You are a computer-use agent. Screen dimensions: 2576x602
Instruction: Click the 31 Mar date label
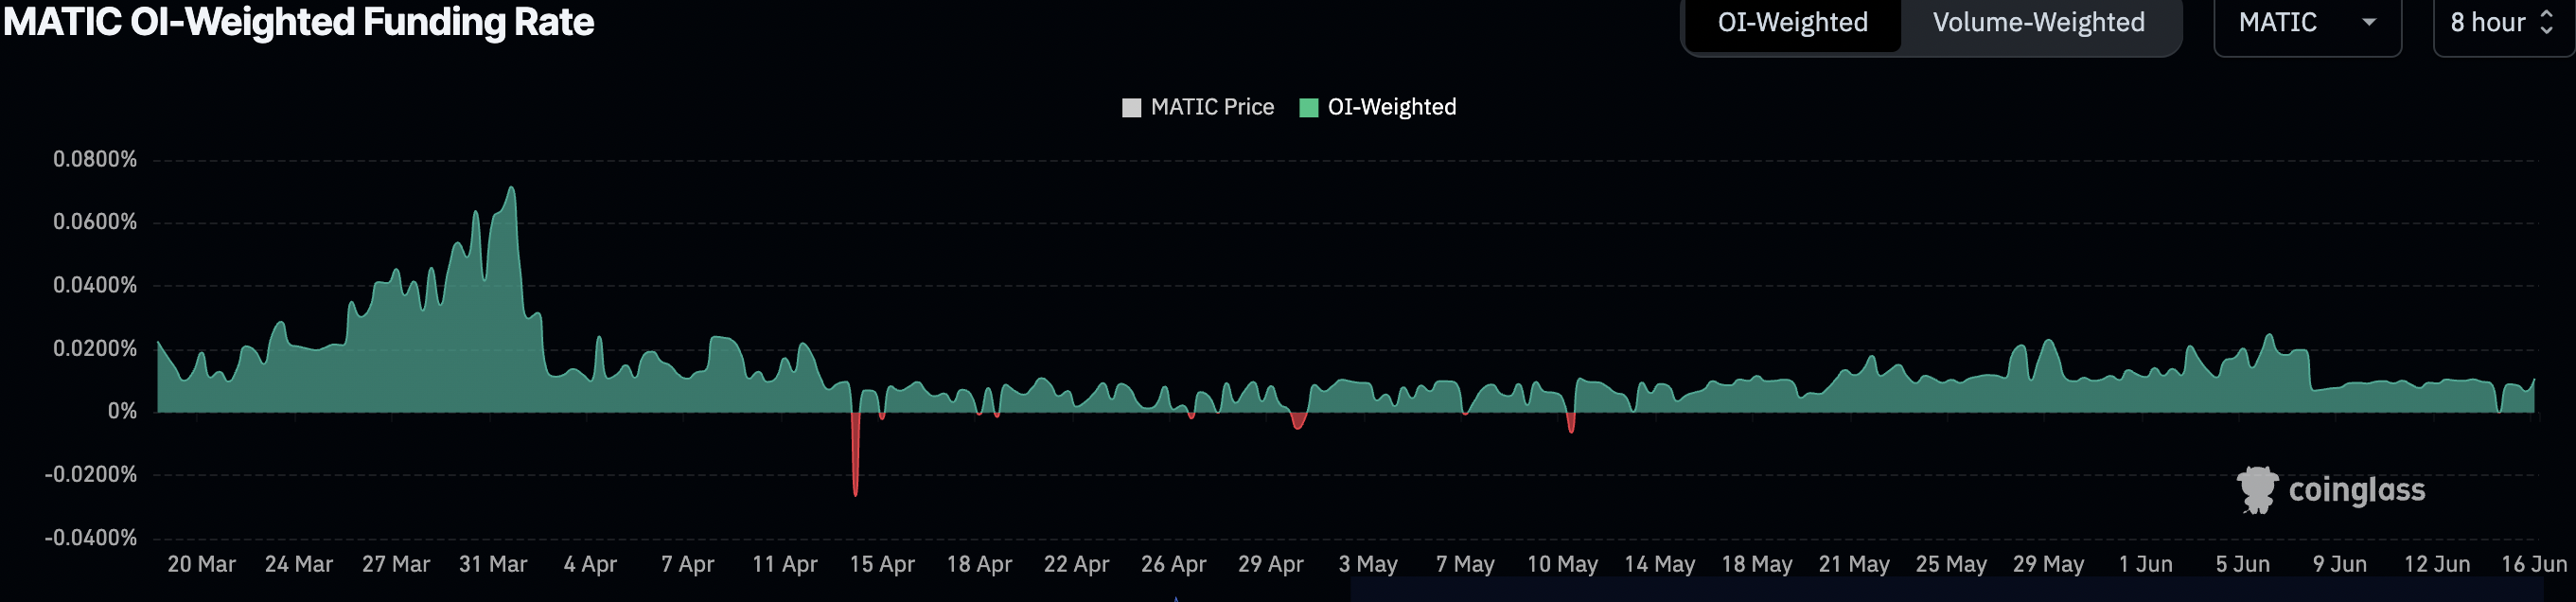493,564
